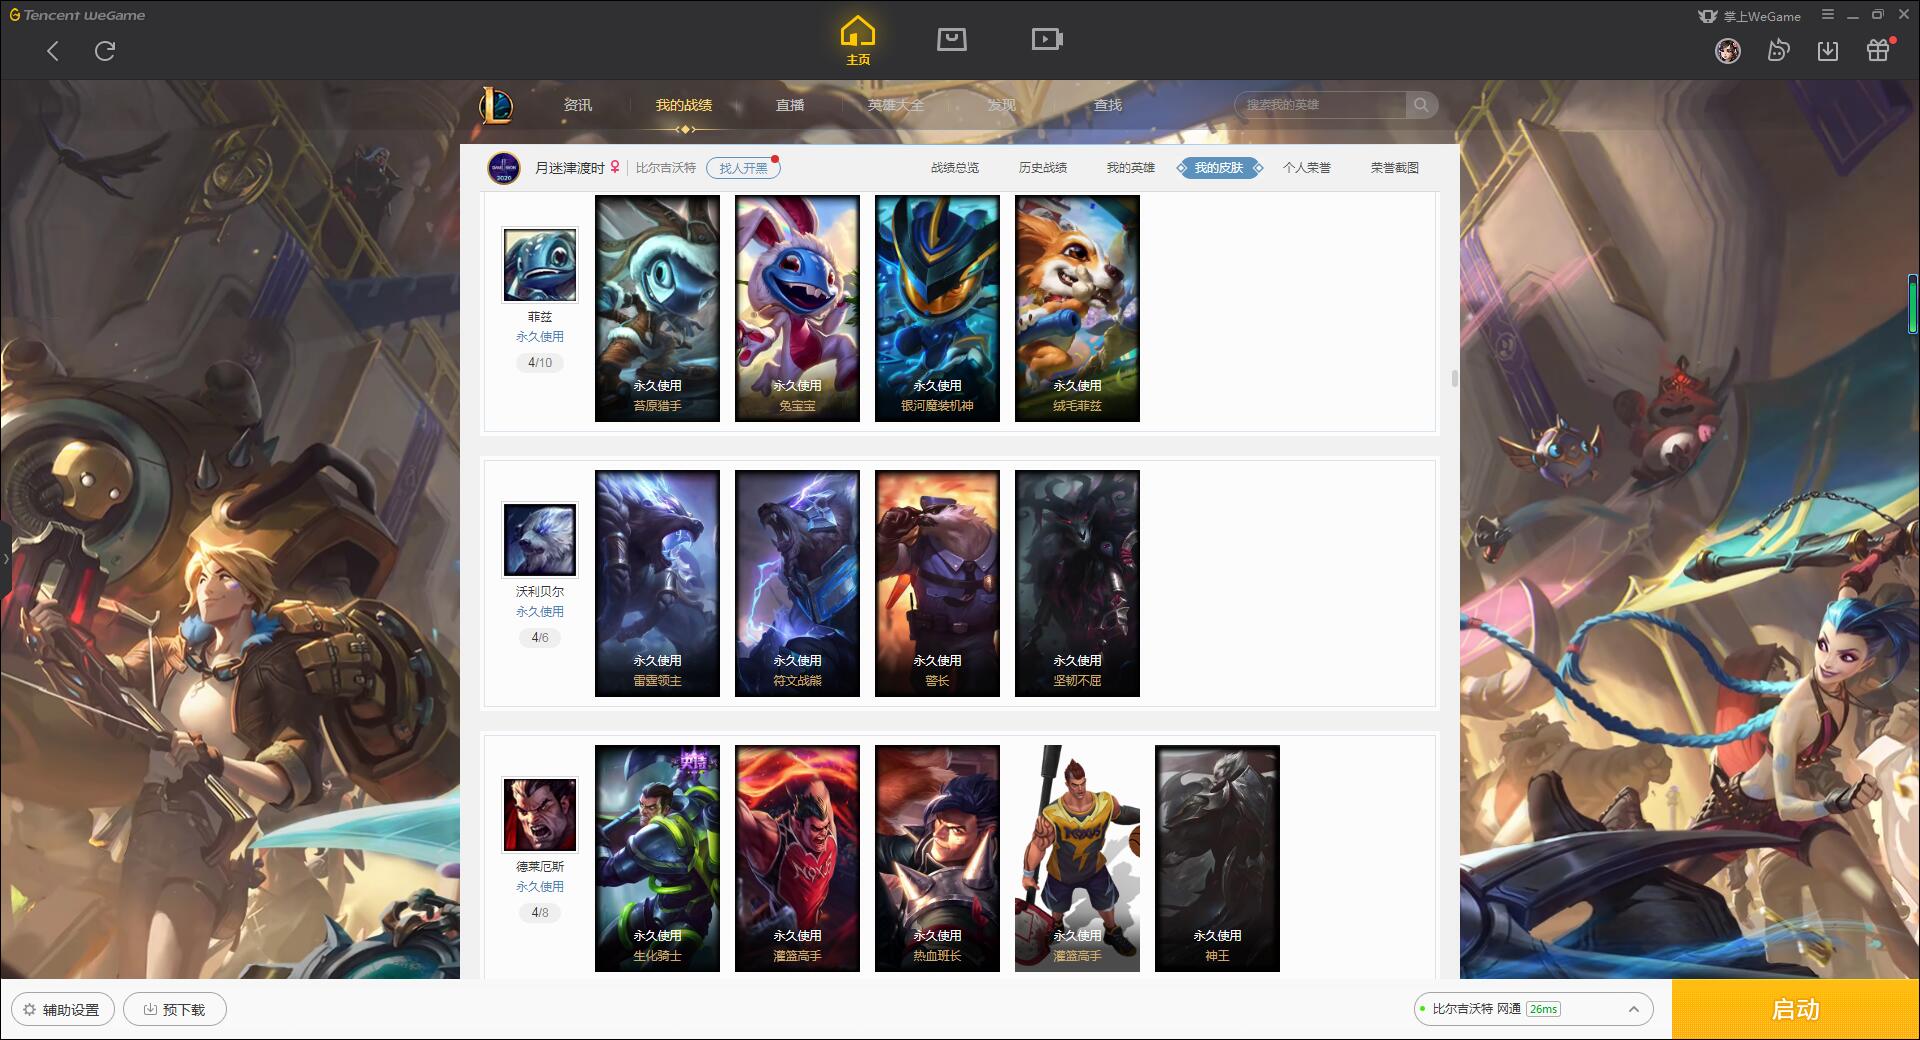Switch to 个人荣誉 sub-tab
The width and height of the screenshot is (1920, 1040).
click(1307, 168)
